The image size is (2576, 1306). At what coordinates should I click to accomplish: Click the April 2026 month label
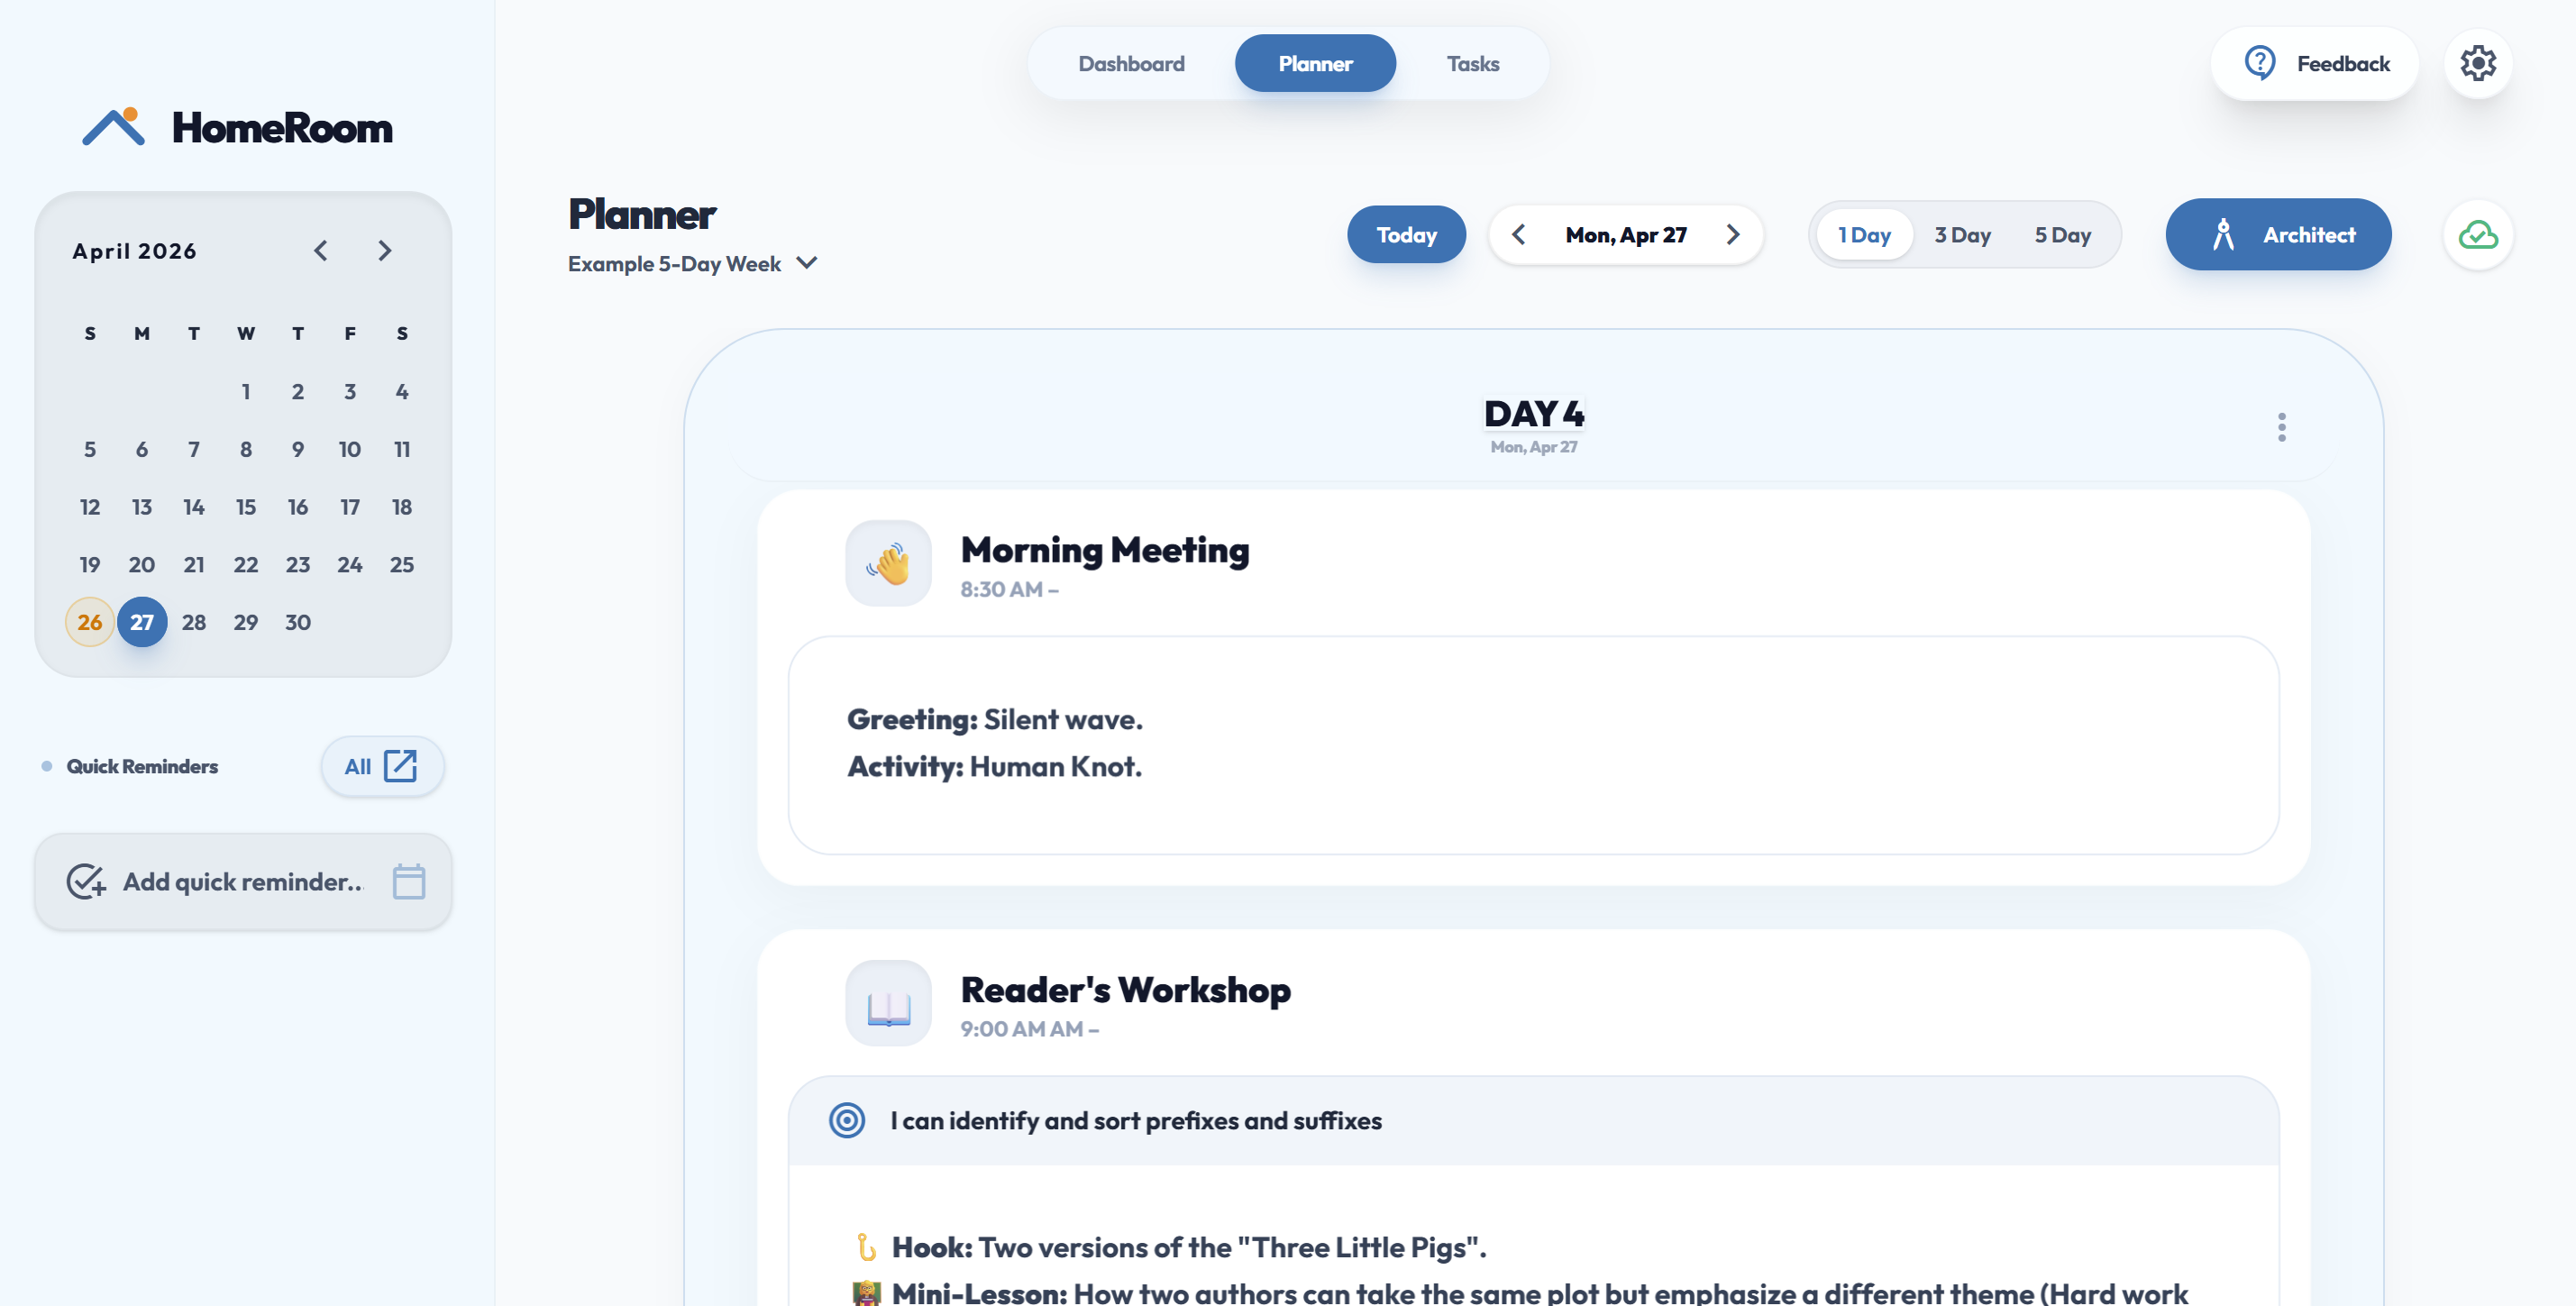pos(134,250)
